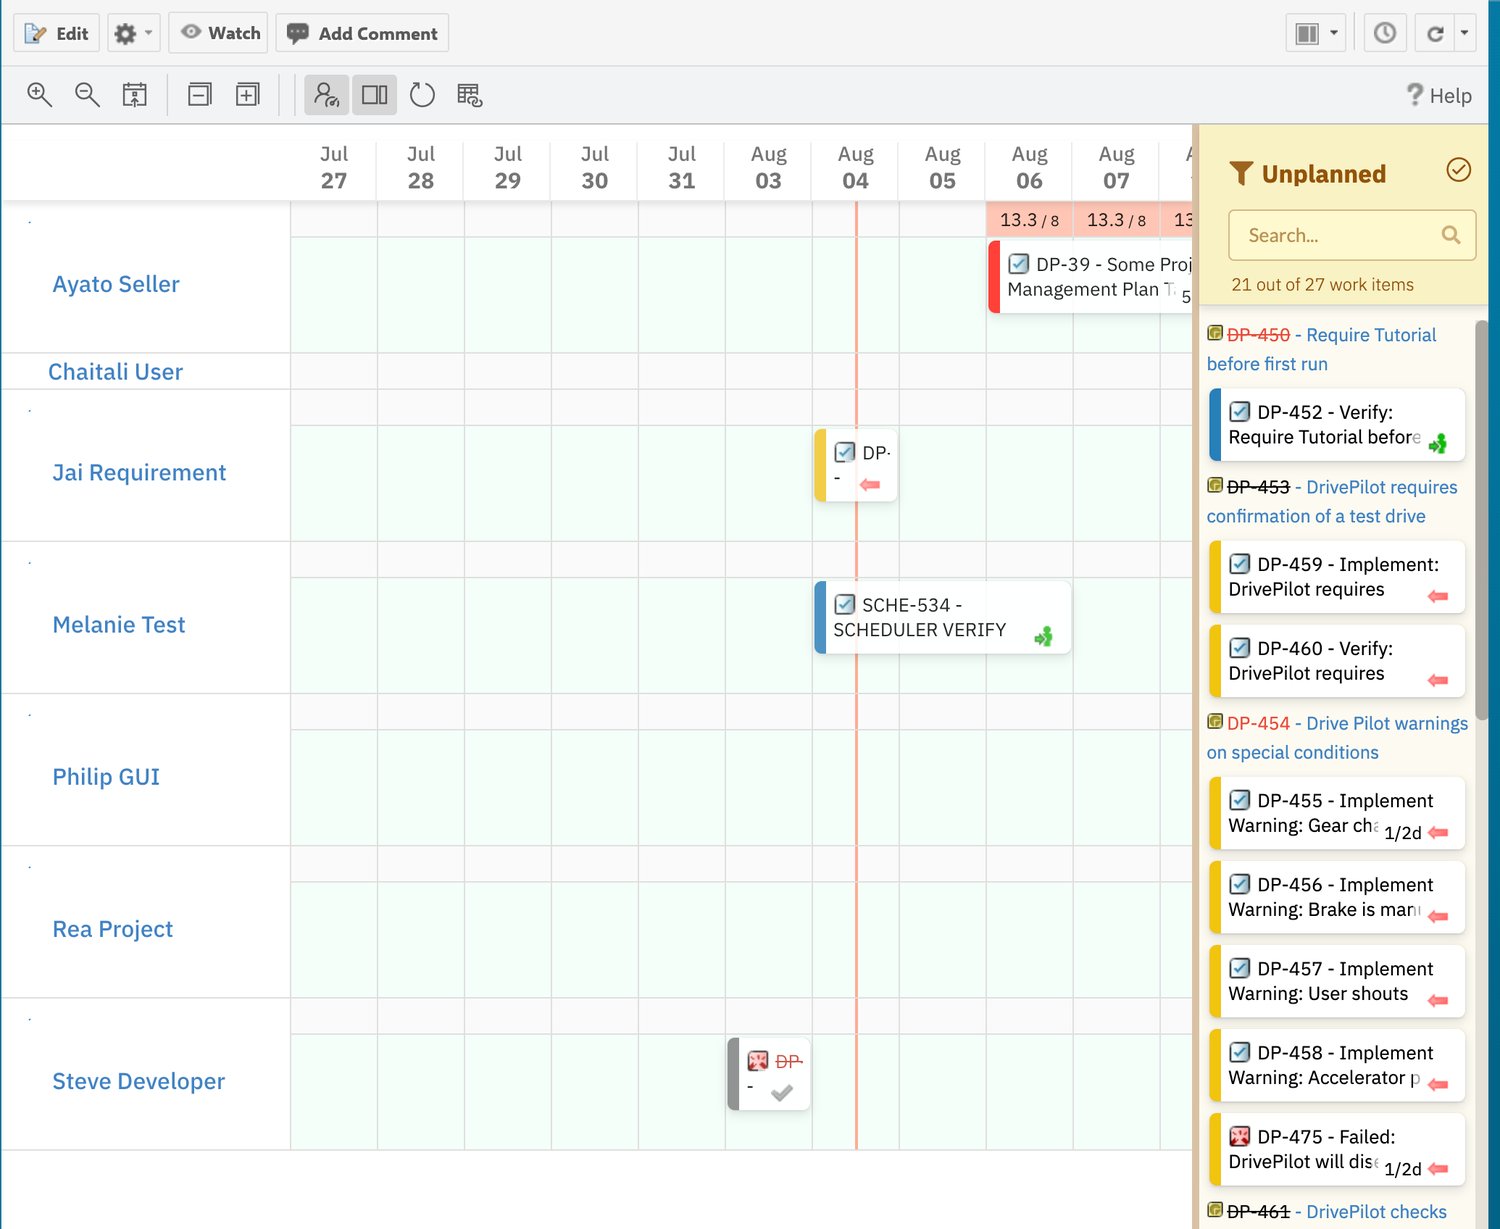Click the Watch button

218,33
